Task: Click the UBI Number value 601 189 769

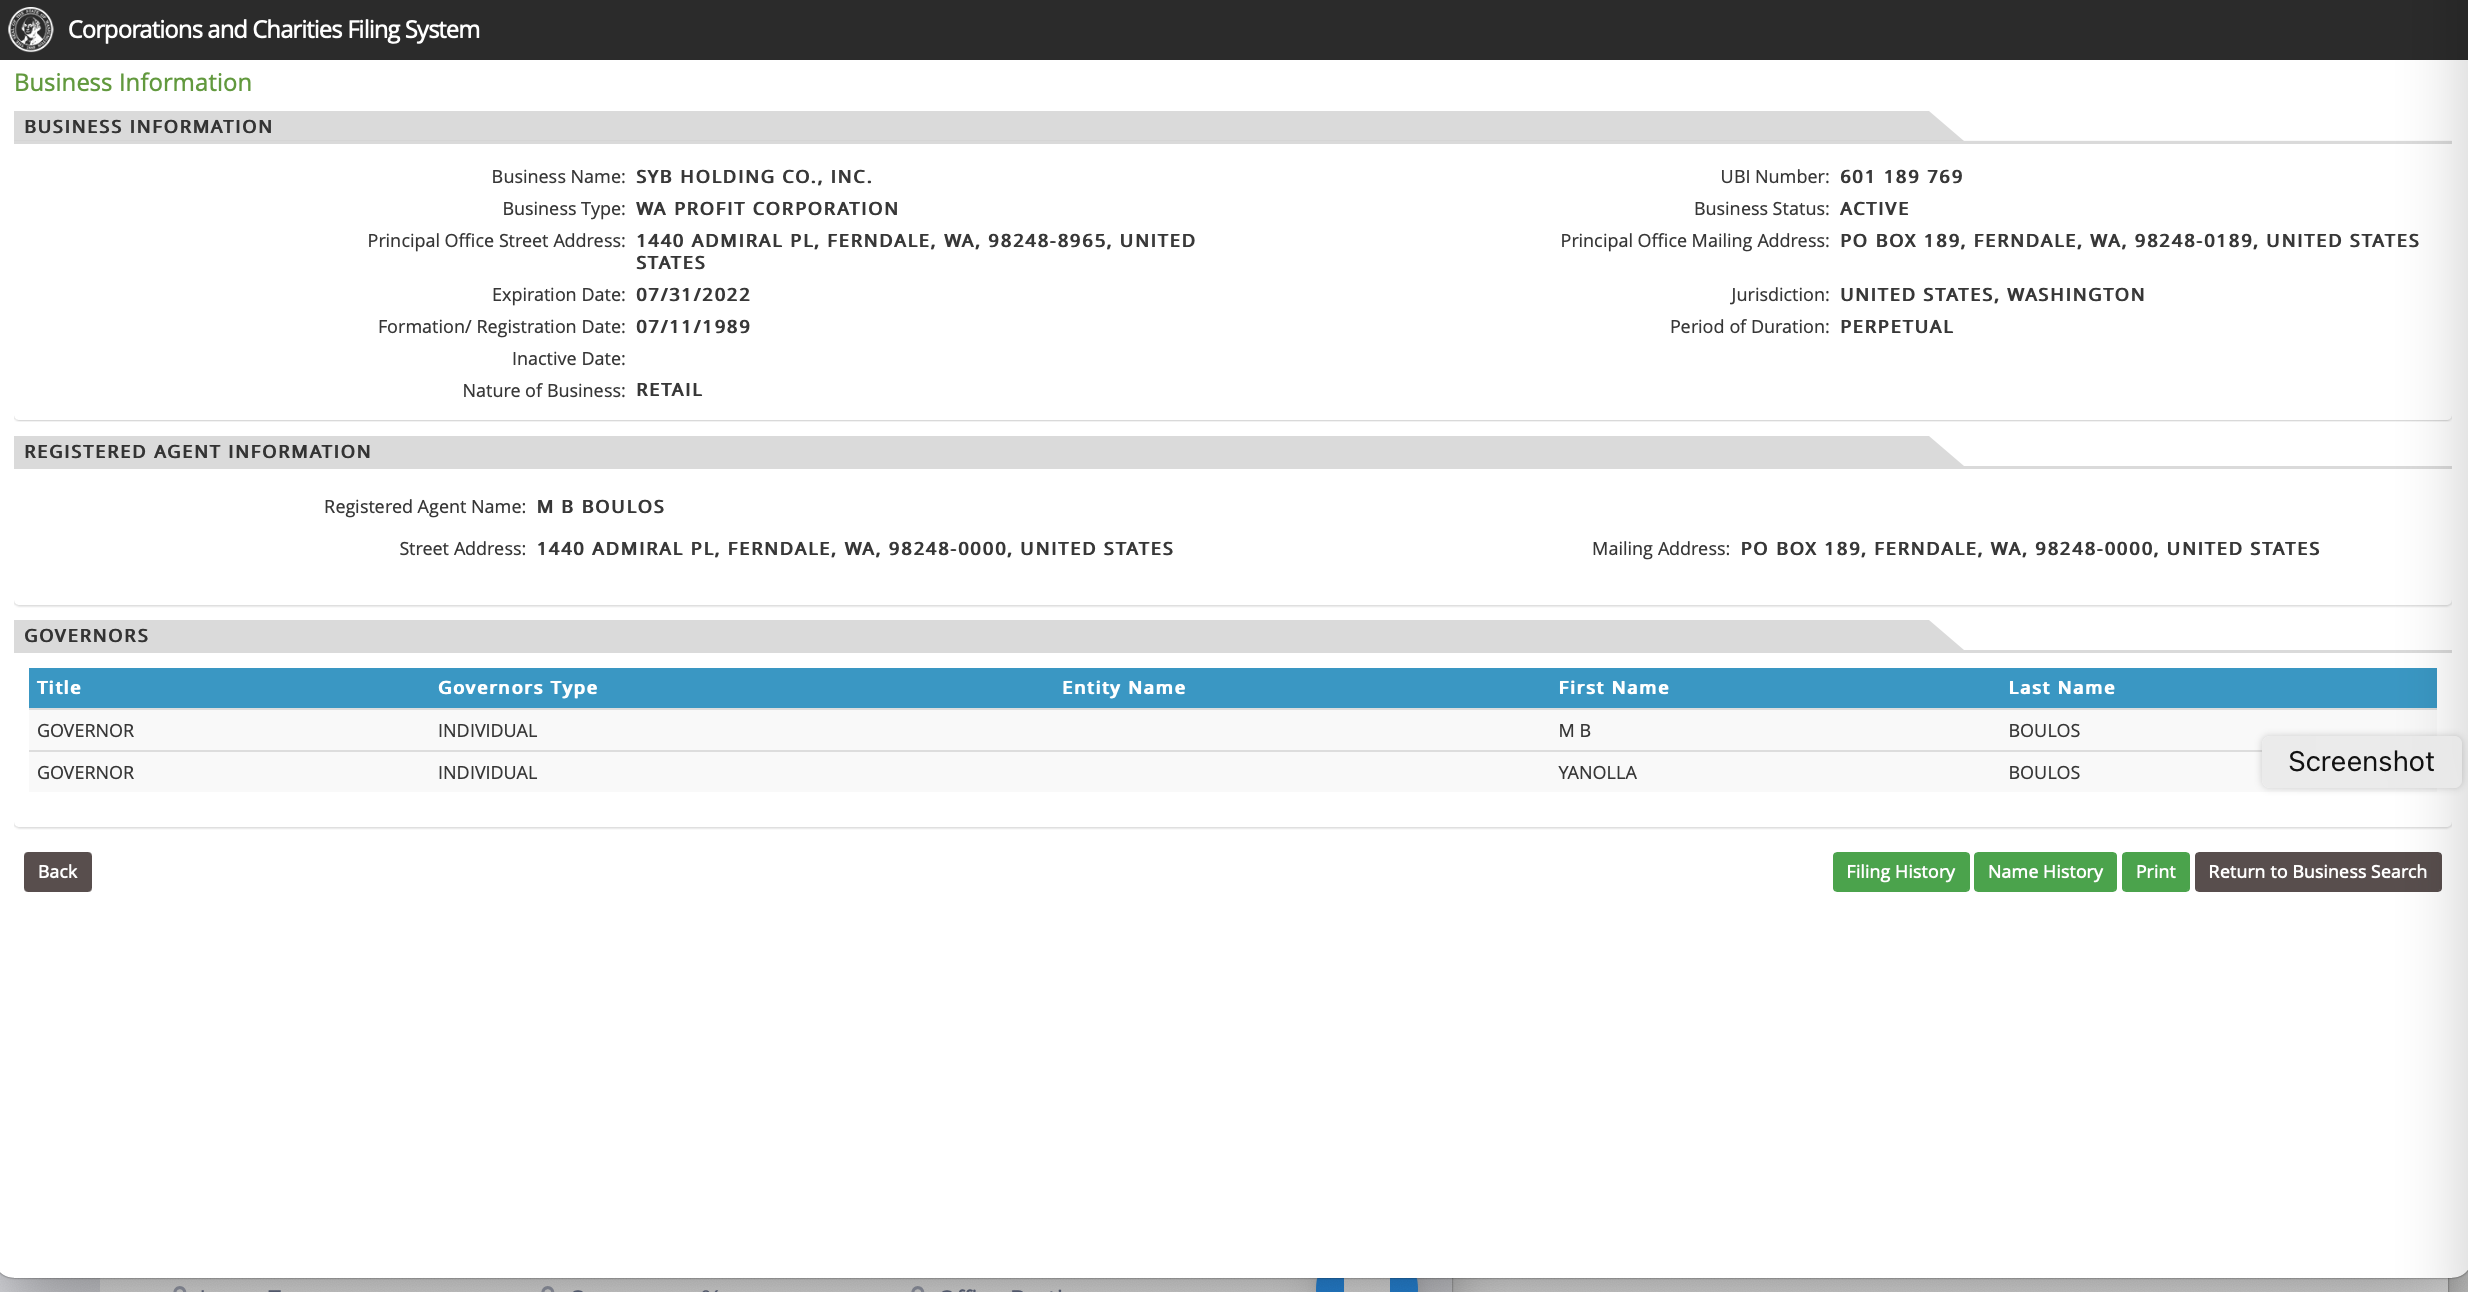Action: (x=1901, y=177)
